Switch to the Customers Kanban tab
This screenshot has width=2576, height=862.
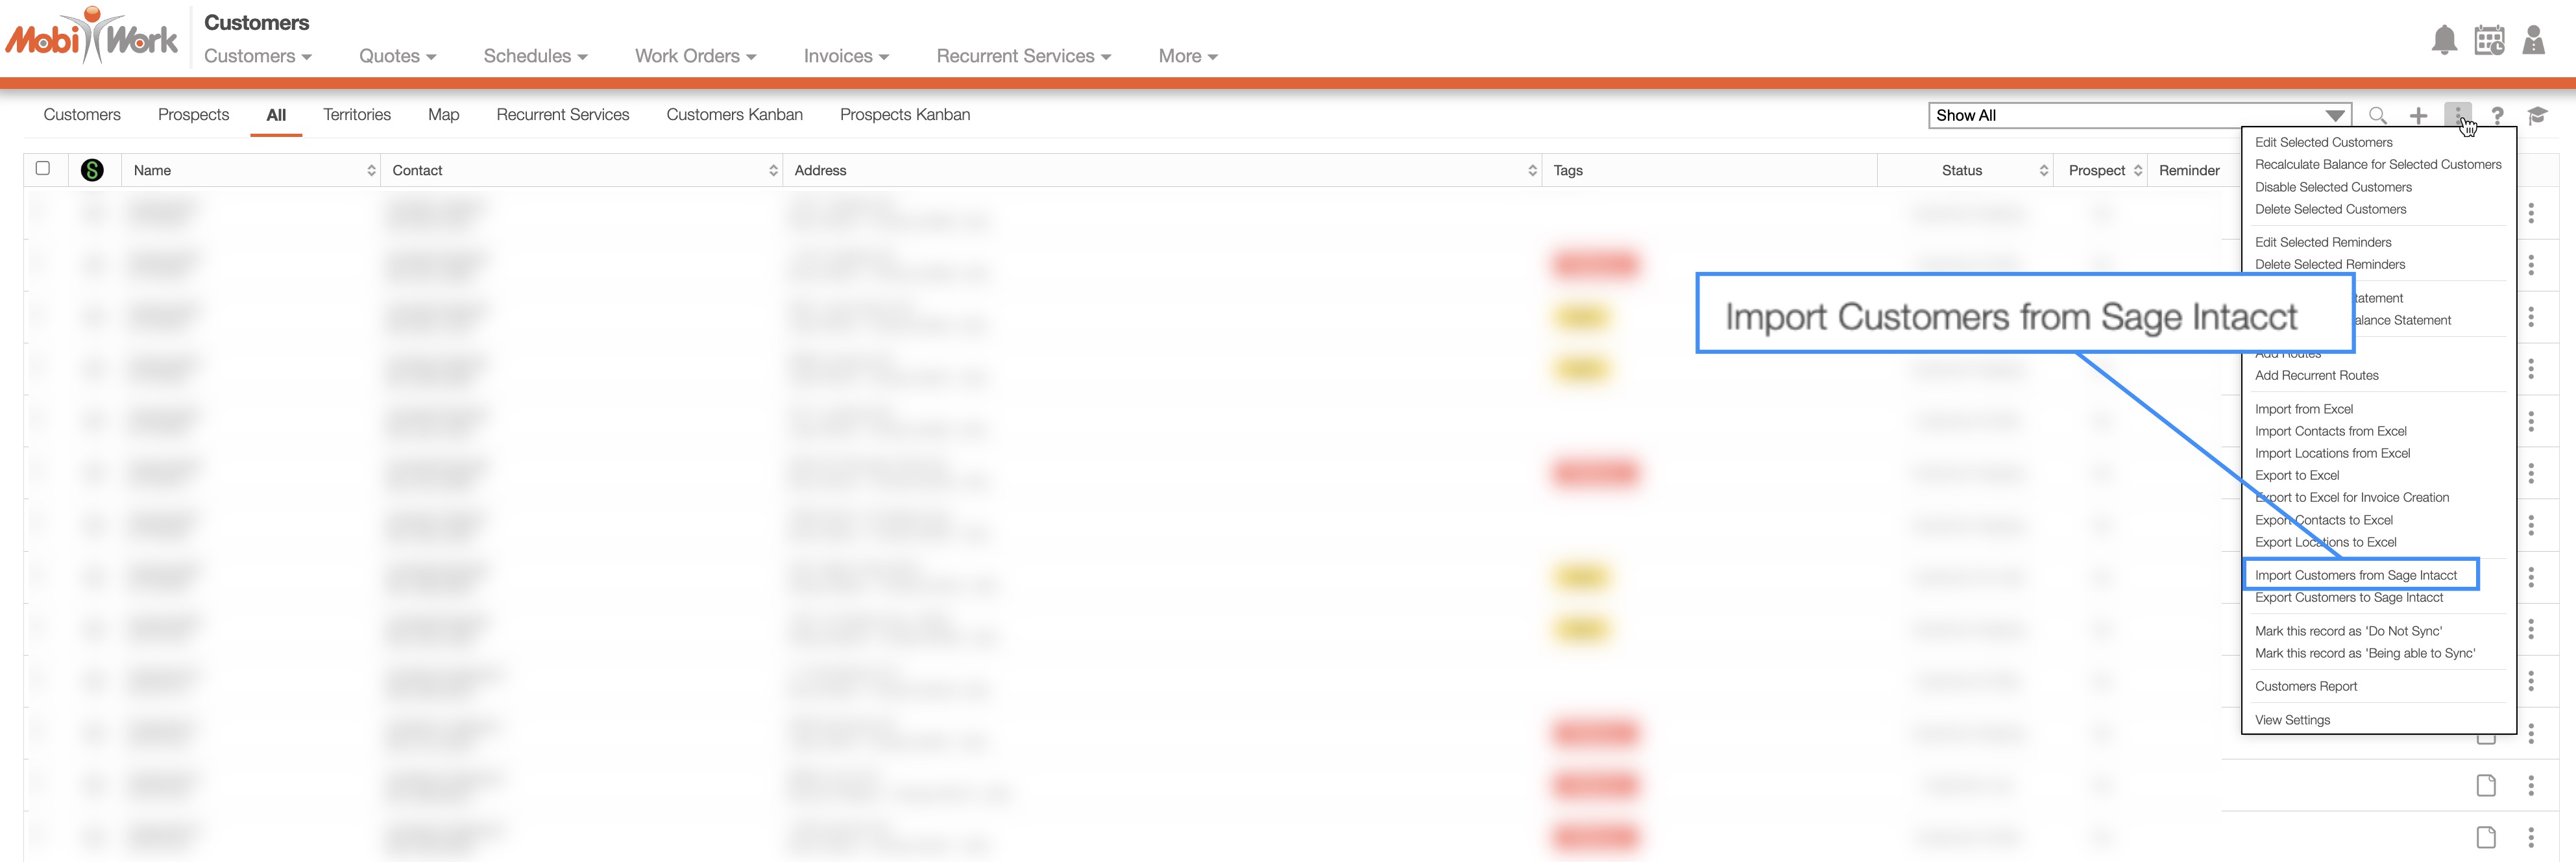734,115
